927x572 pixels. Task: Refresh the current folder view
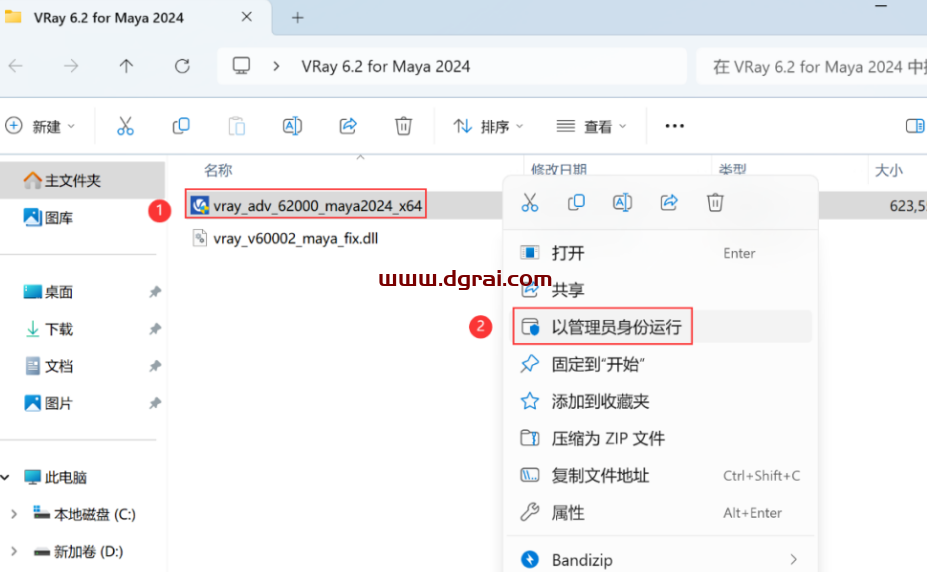tap(182, 66)
